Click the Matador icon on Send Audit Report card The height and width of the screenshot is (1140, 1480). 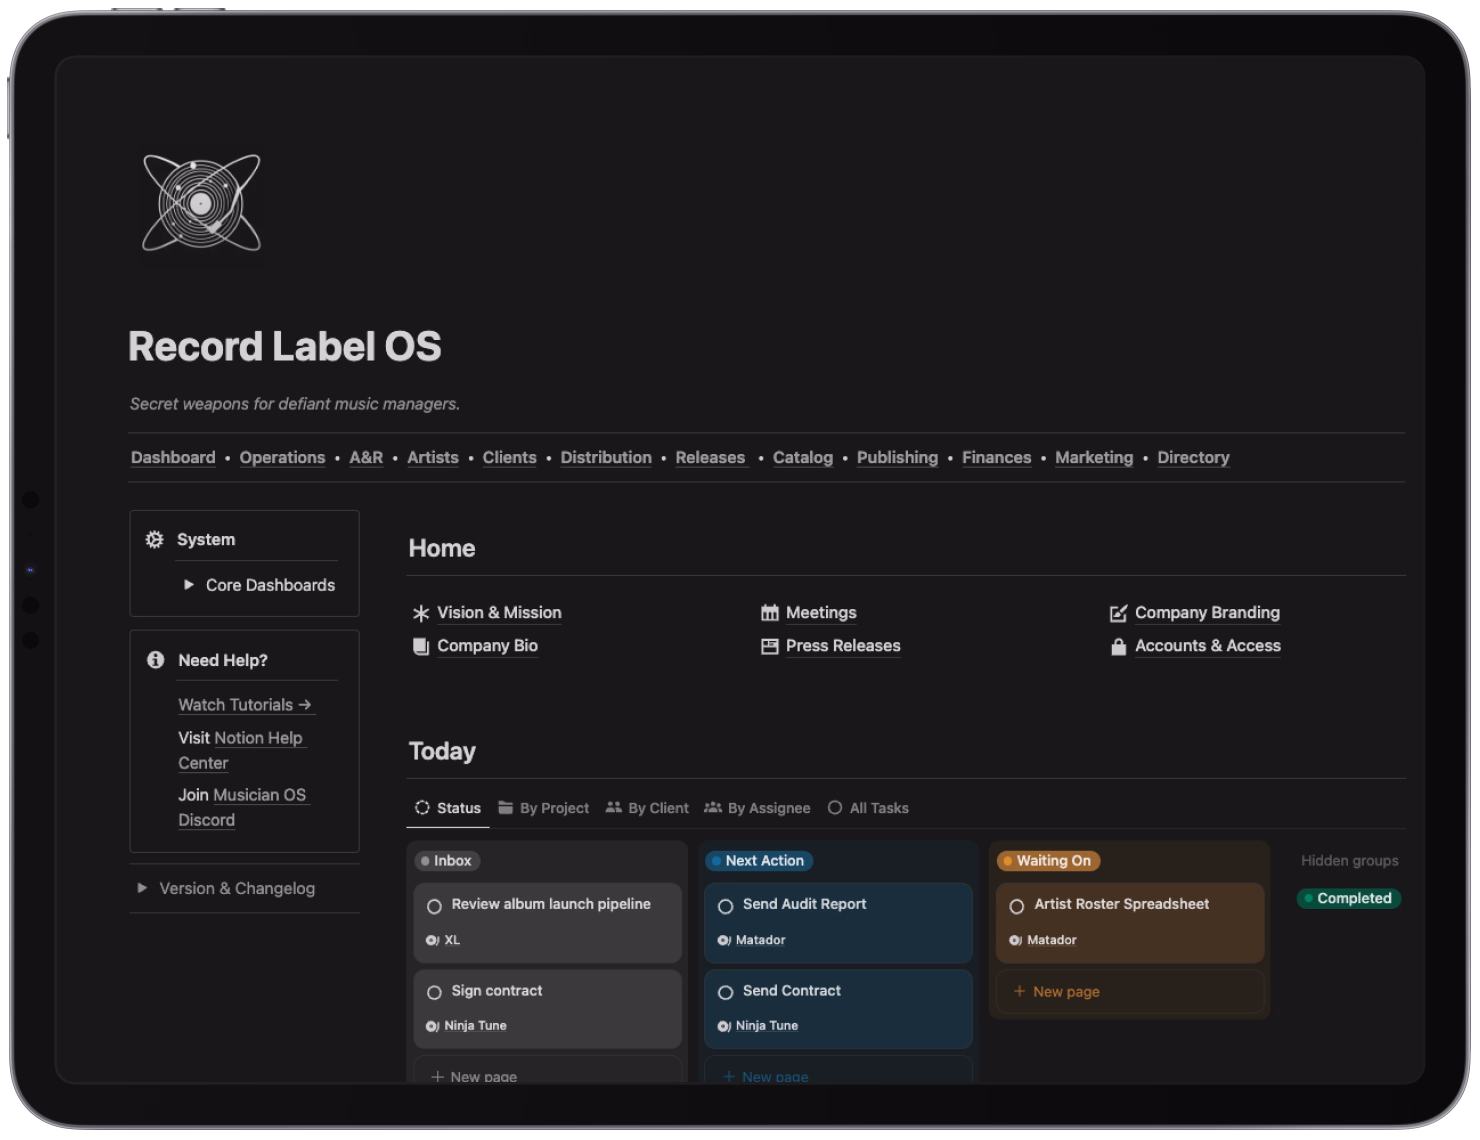click(724, 940)
